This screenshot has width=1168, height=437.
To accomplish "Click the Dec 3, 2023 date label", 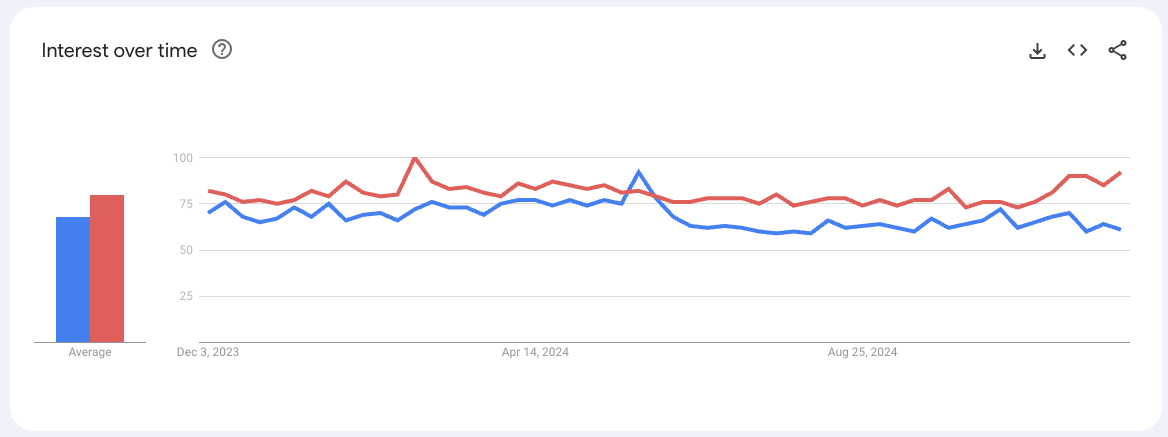I will [208, 352].
